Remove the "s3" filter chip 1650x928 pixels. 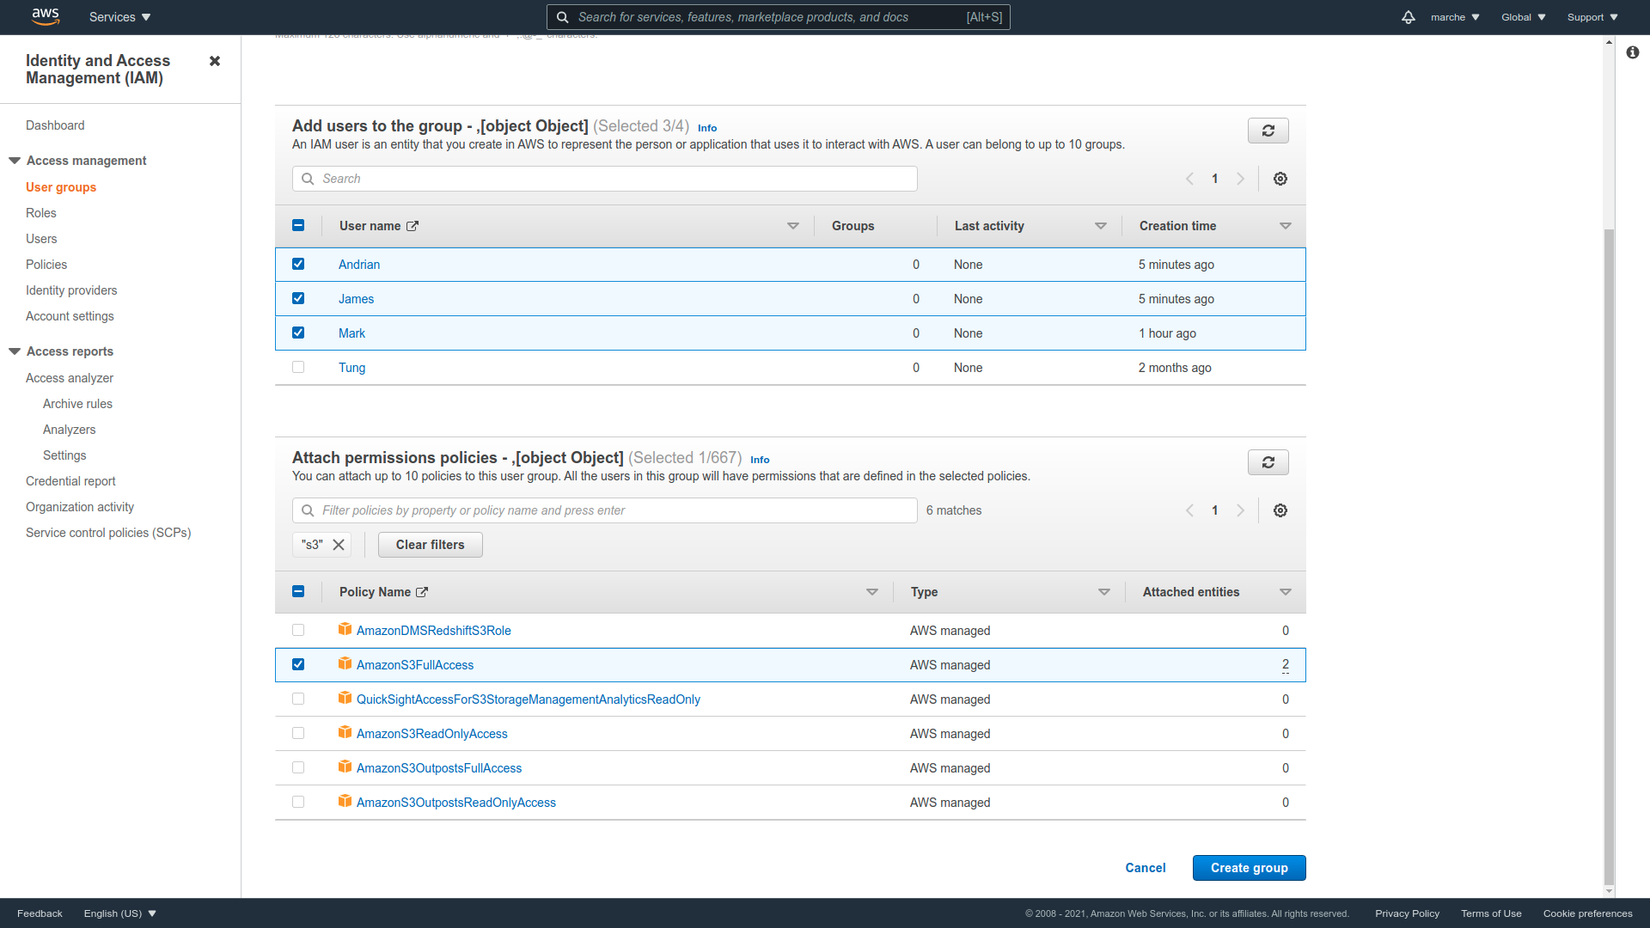339,545
